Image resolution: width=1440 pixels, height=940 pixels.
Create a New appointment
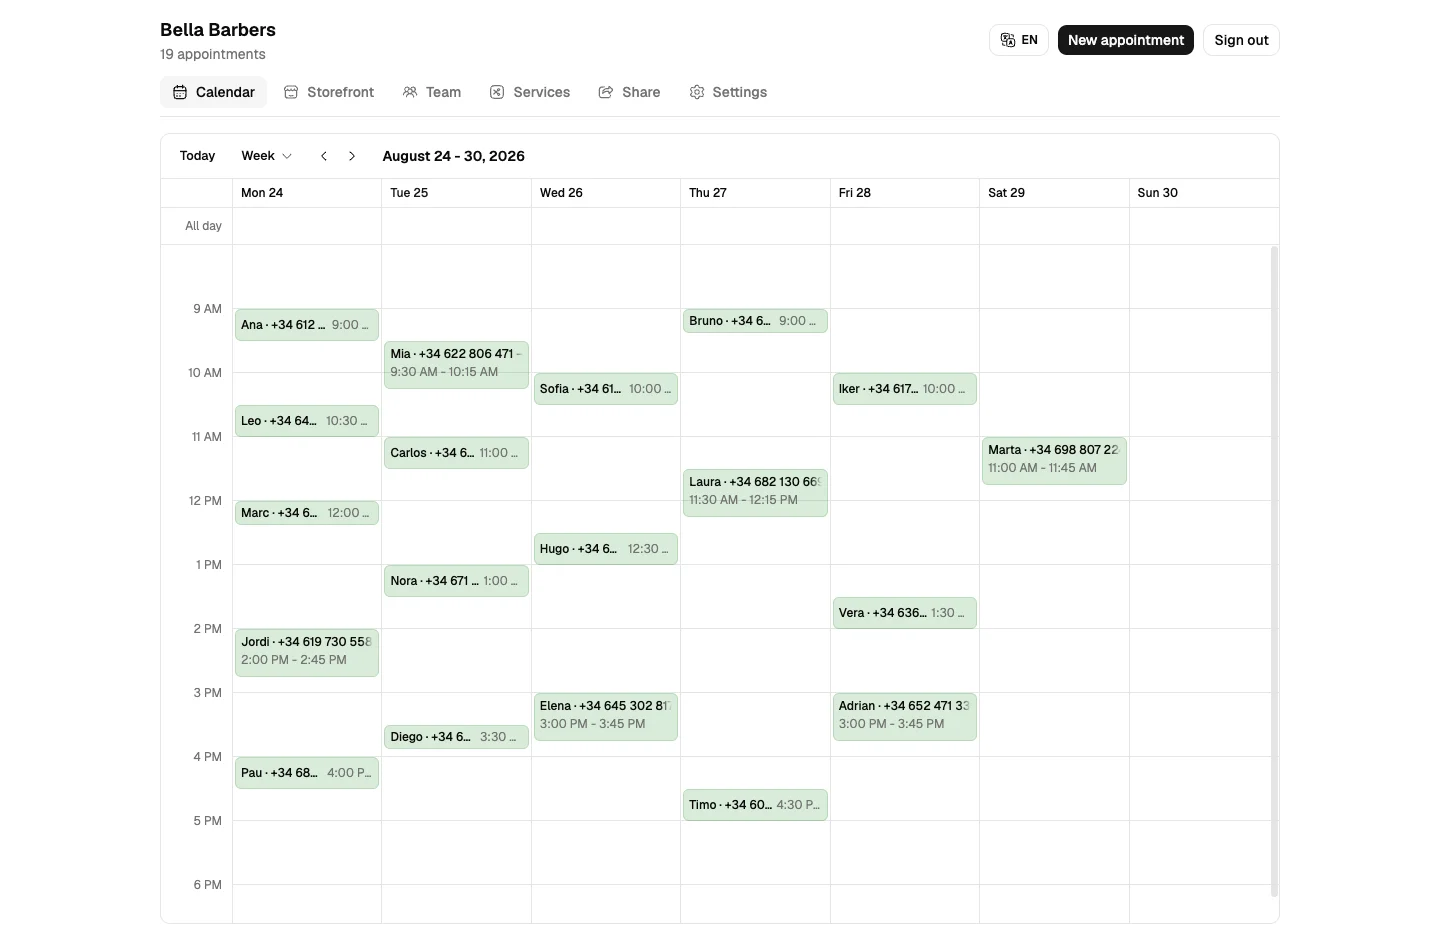click(x=1126, y=40)
